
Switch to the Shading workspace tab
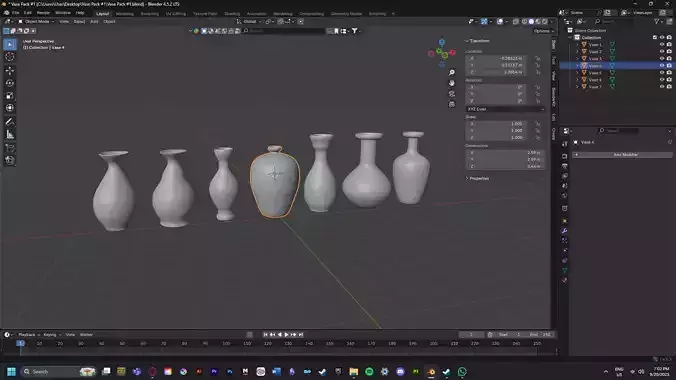[x=232, y=14]
